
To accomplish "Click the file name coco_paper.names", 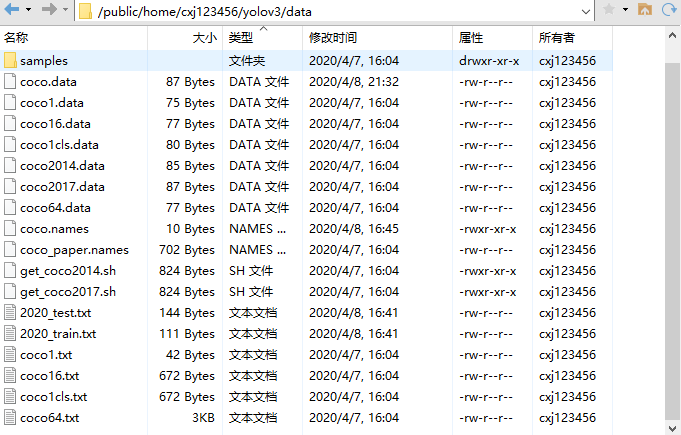I will click(x=74, y=250).
